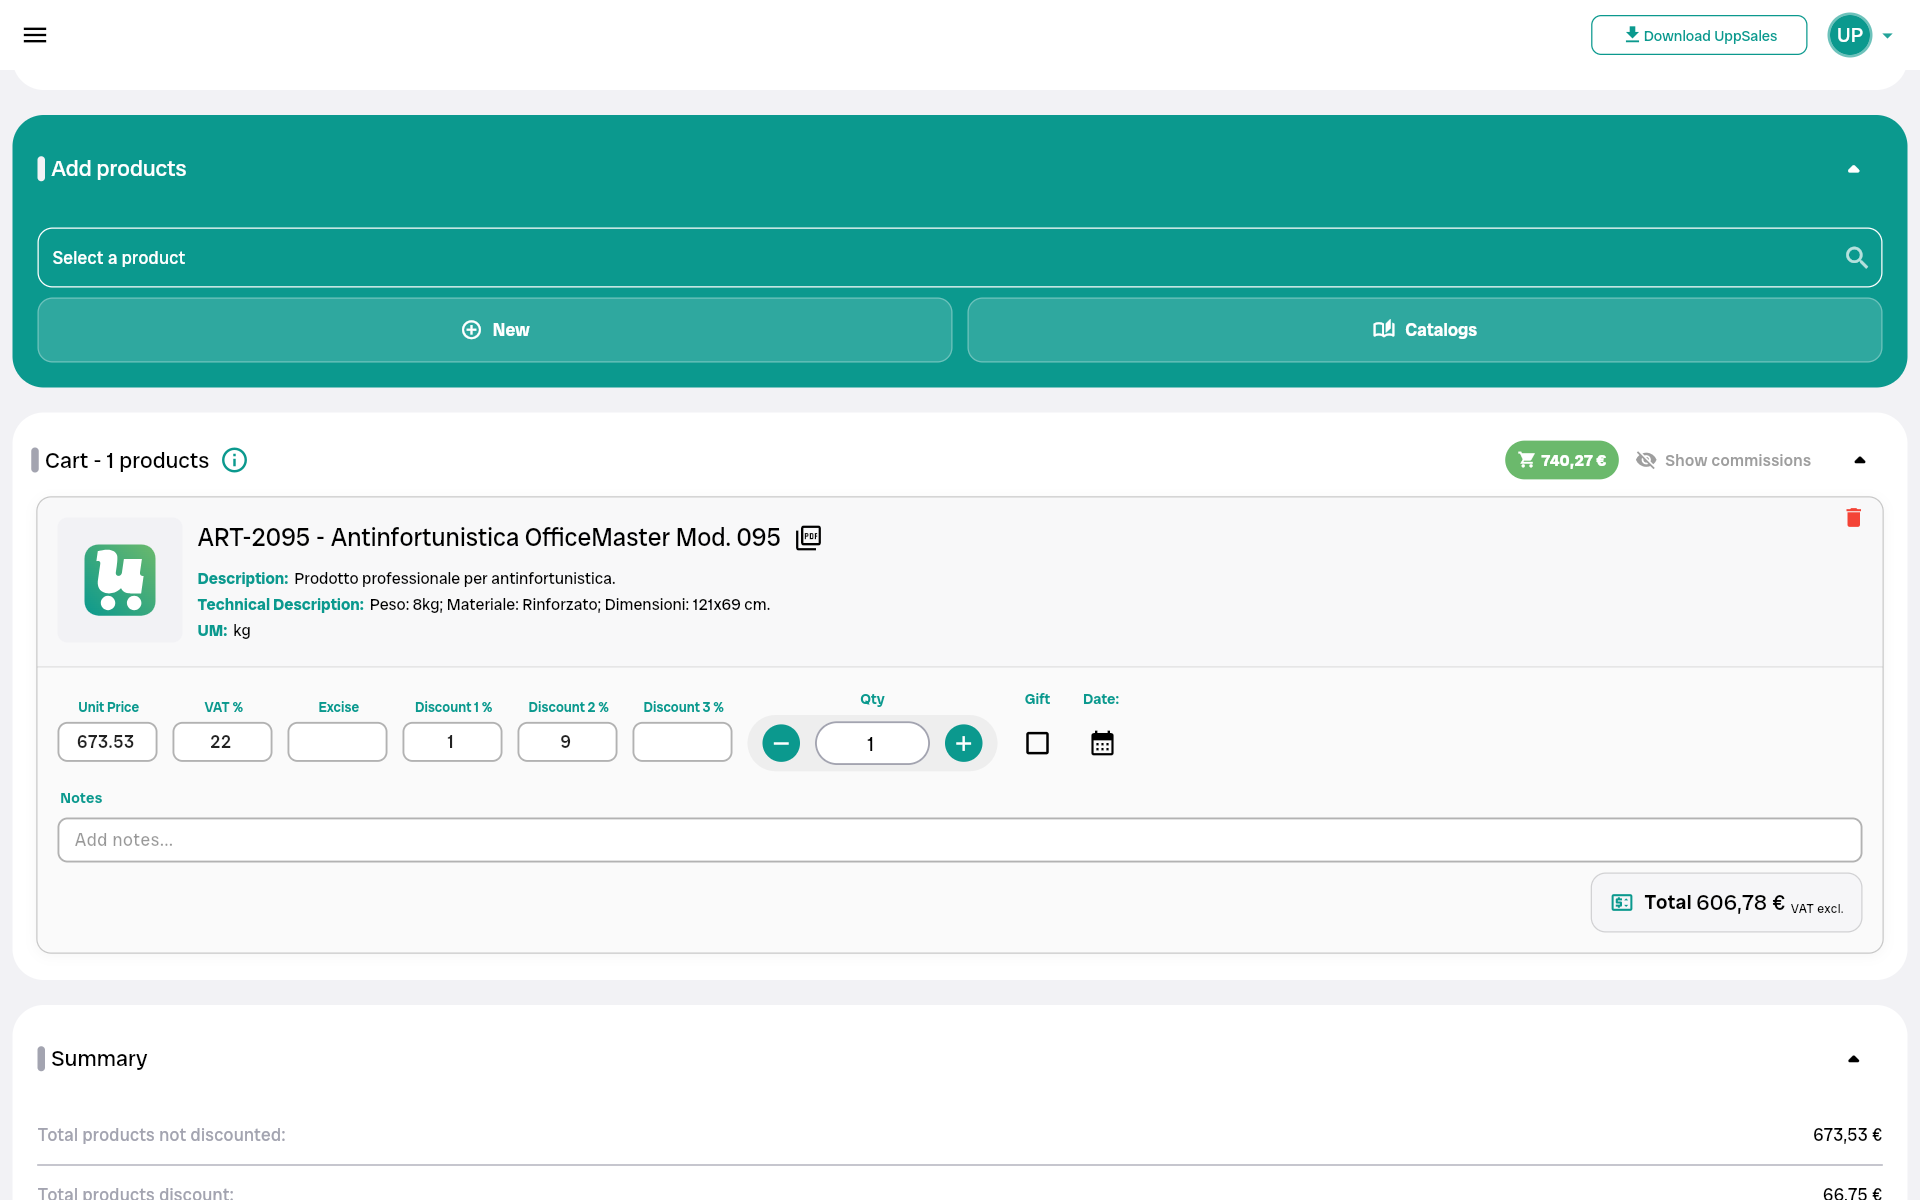
Task: Click the Select a product search field
Action: pyautogui.click(x=940, y=258)
